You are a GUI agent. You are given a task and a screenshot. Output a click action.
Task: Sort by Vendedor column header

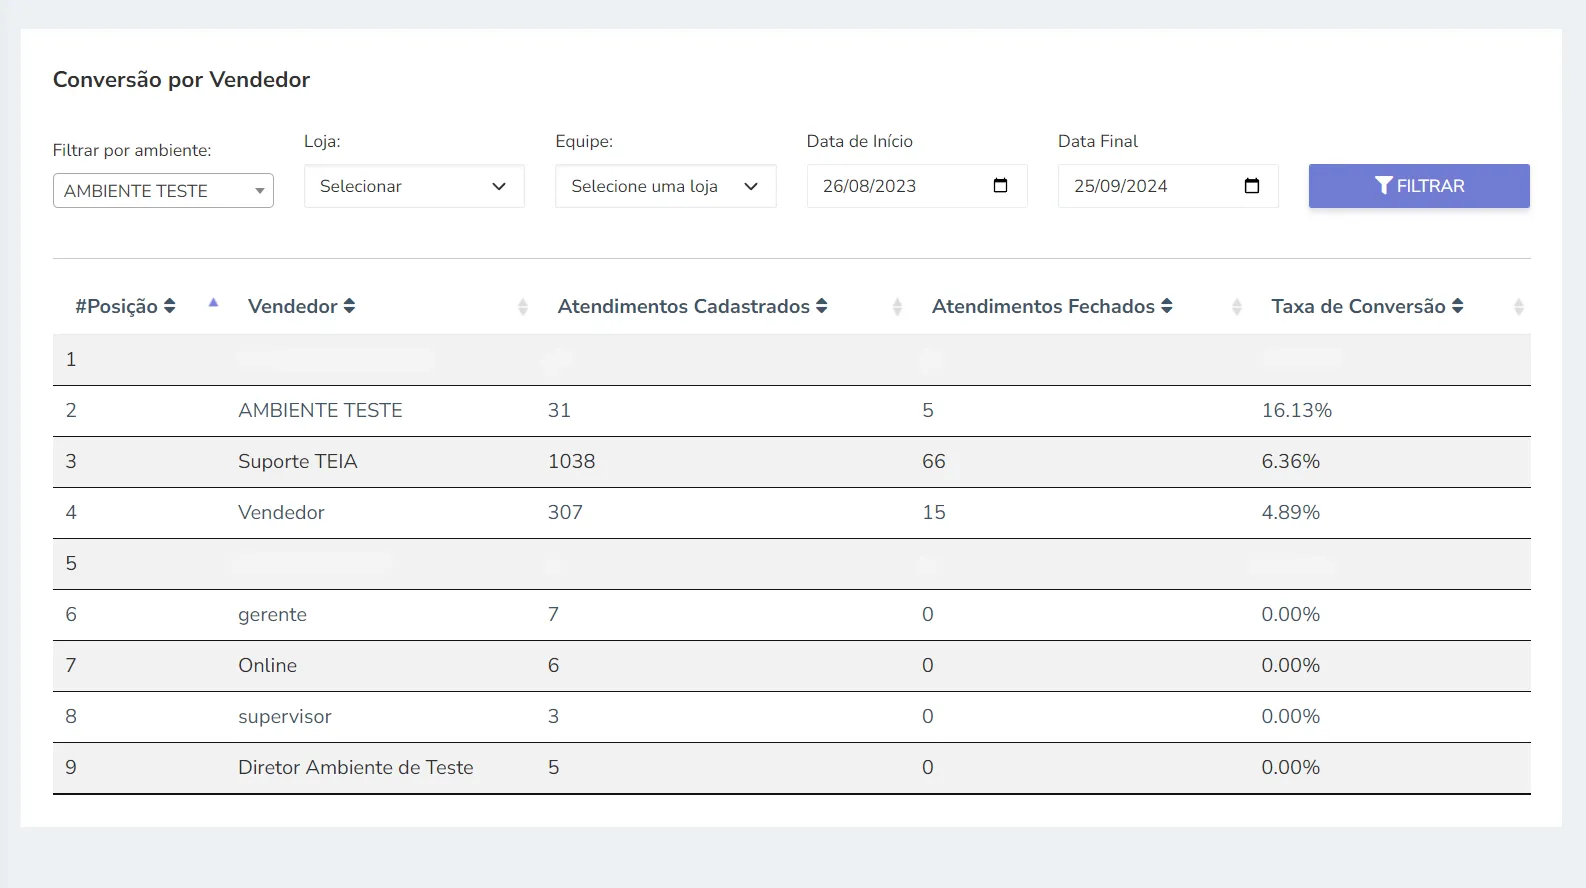click(x=301, y=306)
